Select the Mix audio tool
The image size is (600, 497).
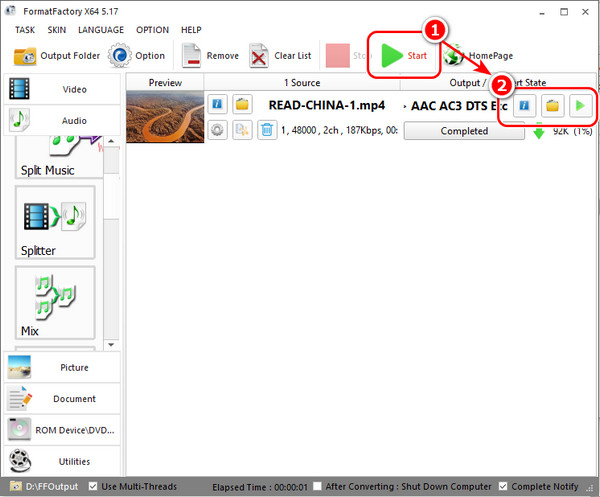[x=55, y=303]
